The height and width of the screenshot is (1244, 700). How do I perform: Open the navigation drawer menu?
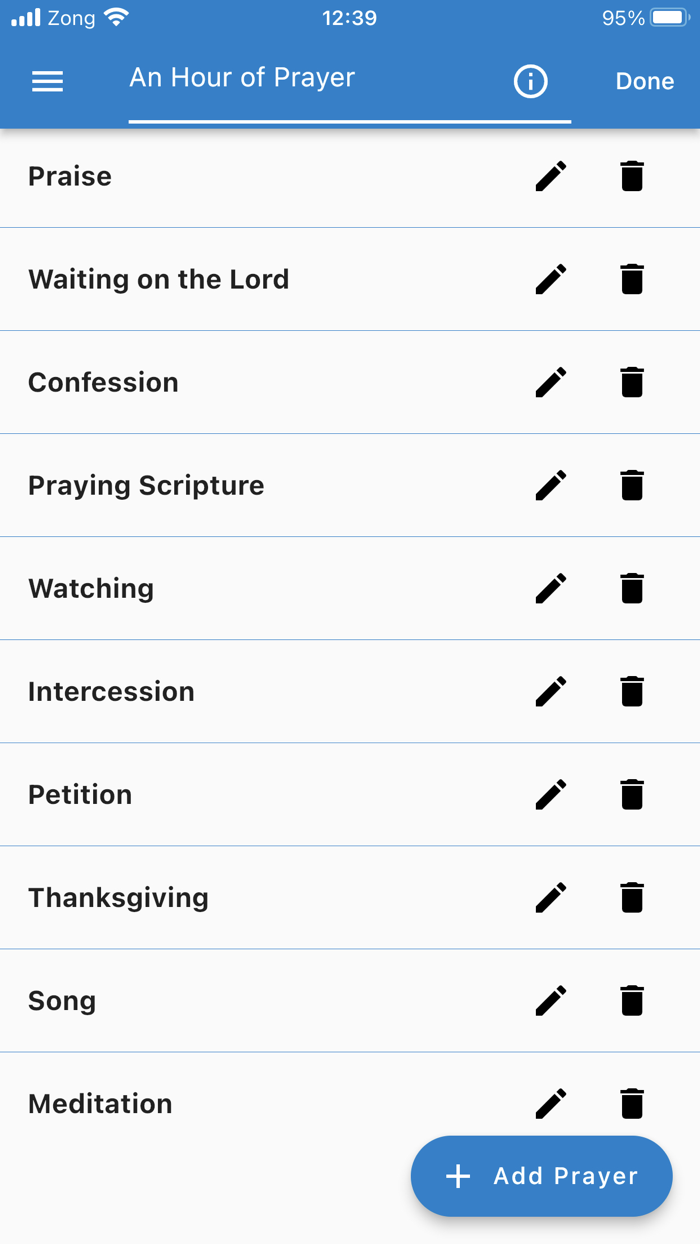(47, 81)
